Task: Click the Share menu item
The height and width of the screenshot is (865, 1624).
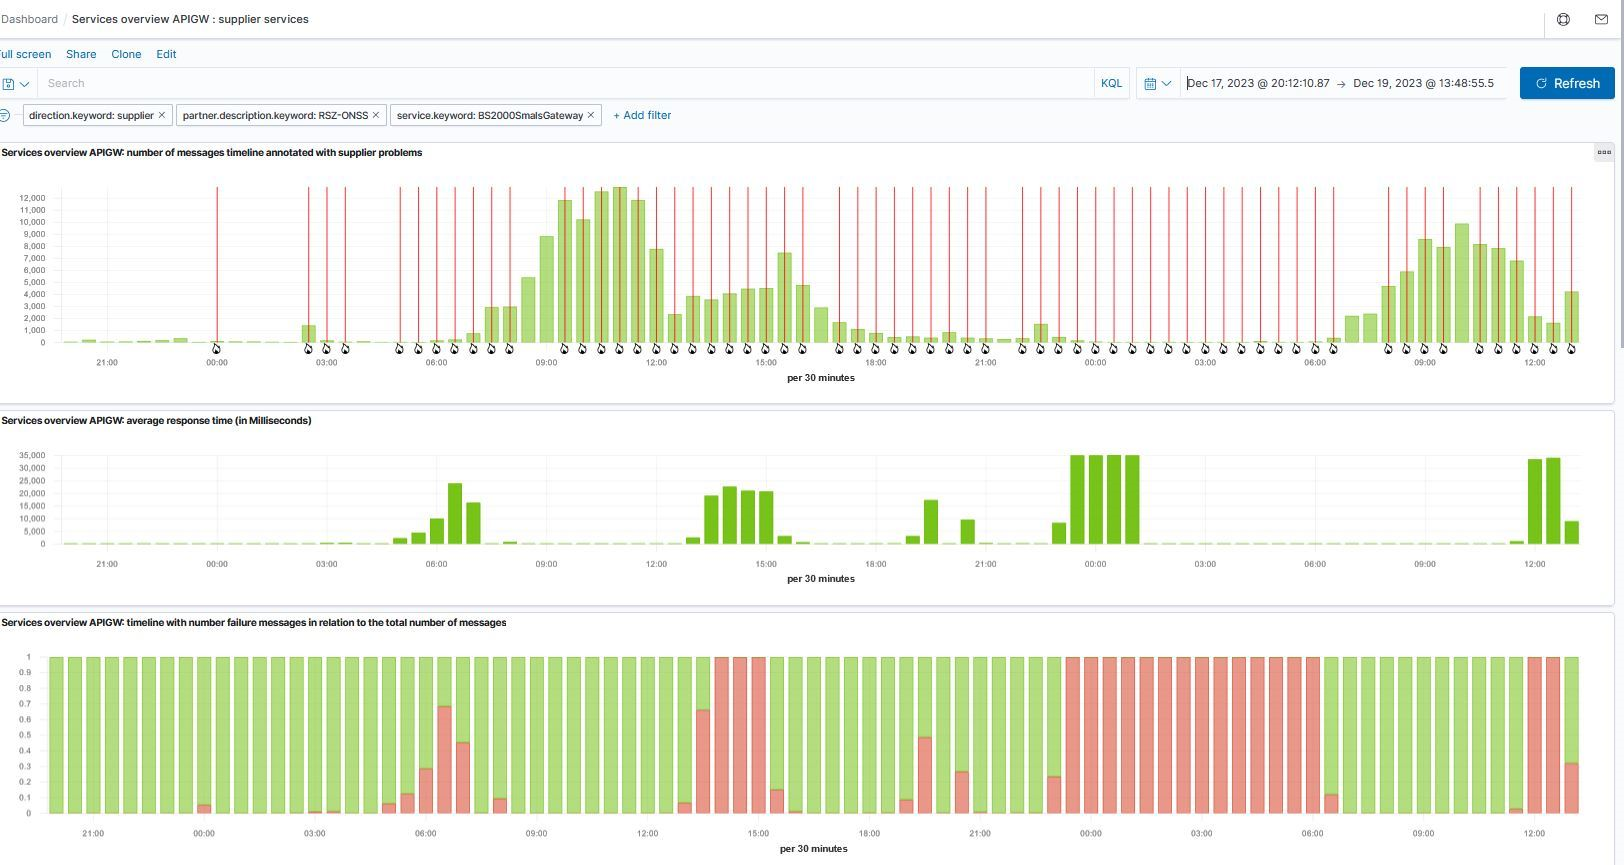Action: (x=81, y=55)
